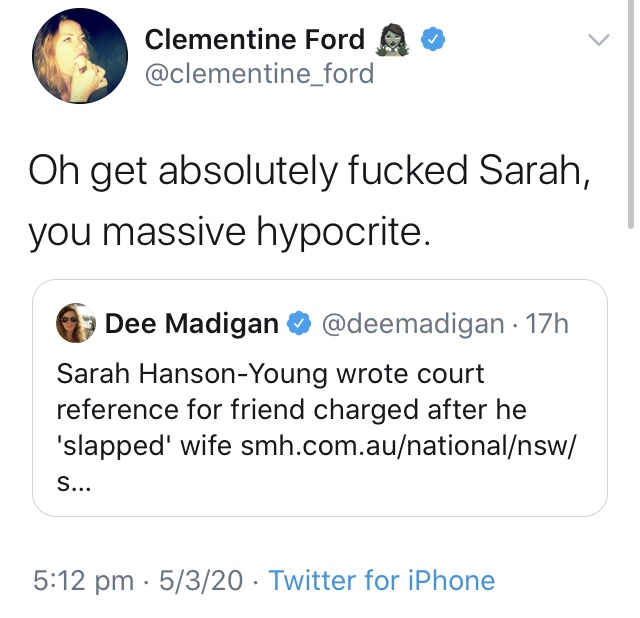Click the 17h quoted tweet timestamp
This screenshot has width=640, height=618.
tap(547, 324)
